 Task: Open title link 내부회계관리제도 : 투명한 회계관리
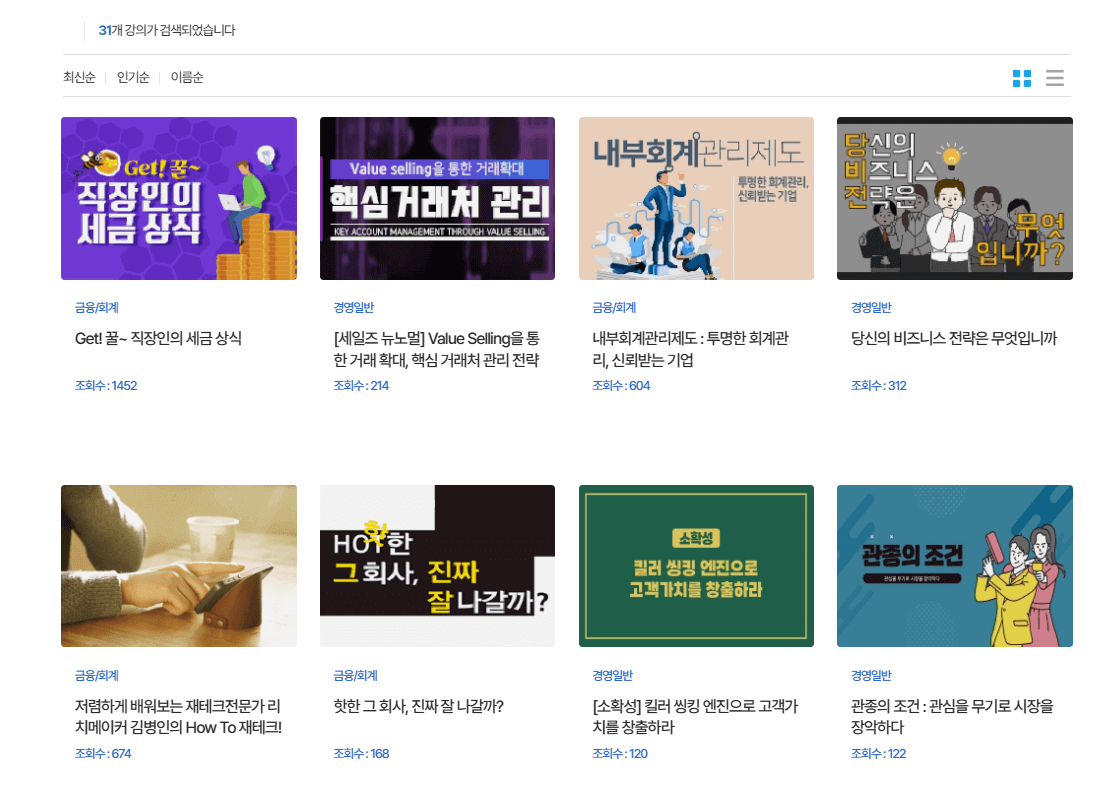click(x=690, y=349)
